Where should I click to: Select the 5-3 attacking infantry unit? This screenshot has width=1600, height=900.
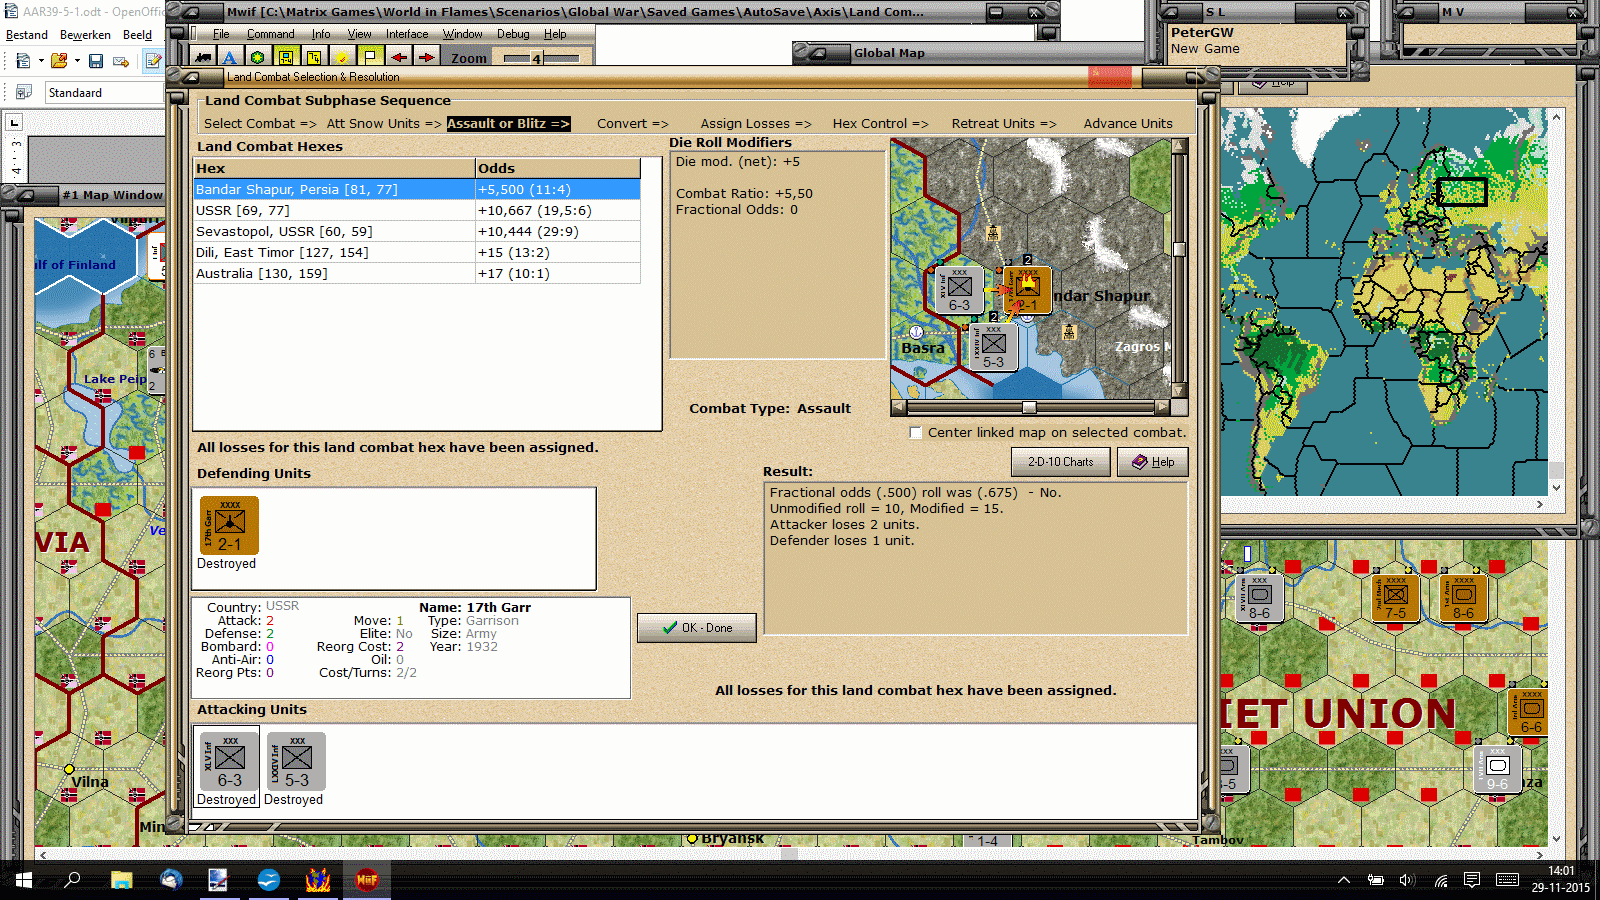[296, 761]
